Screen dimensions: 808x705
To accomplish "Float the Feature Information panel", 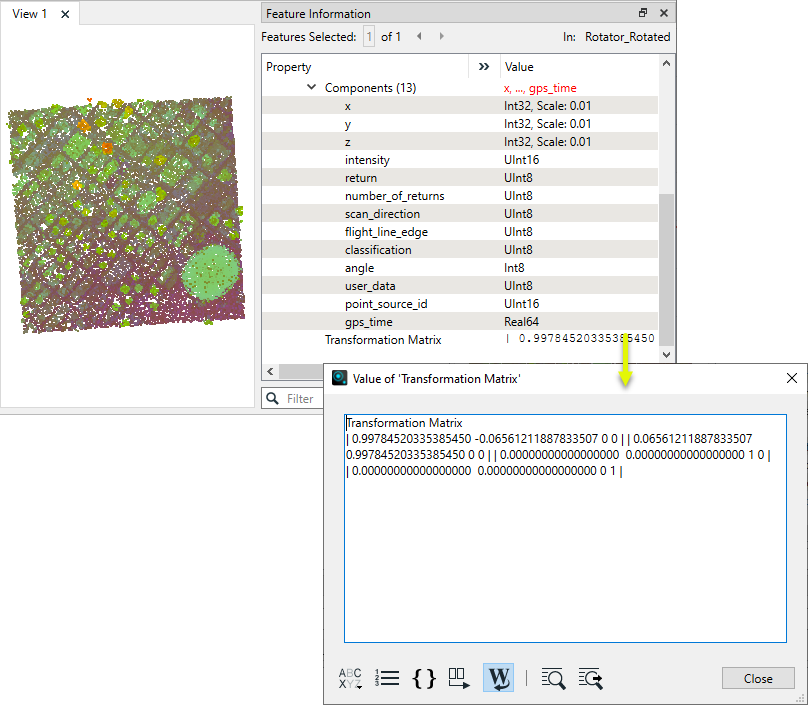I will (x=643, y=14).
